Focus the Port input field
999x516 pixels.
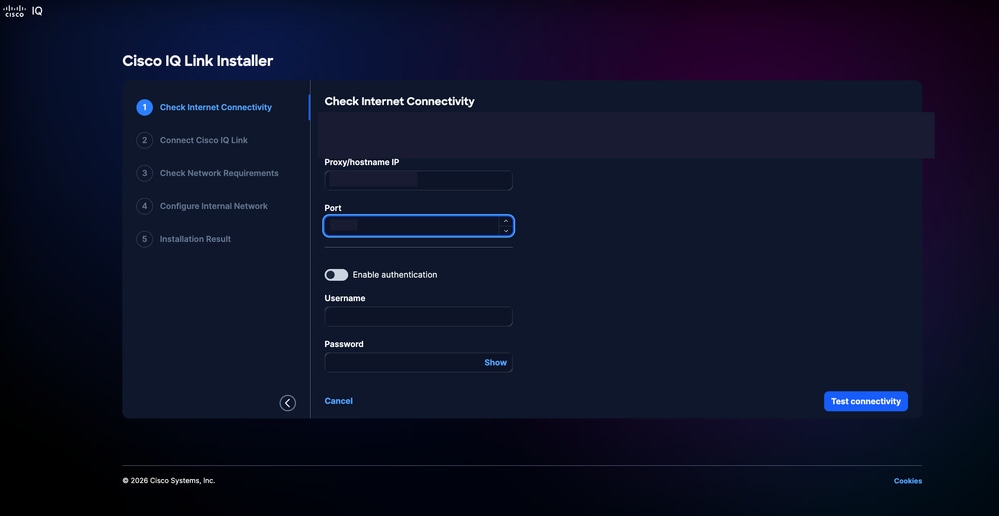click(x=419, y=226)
